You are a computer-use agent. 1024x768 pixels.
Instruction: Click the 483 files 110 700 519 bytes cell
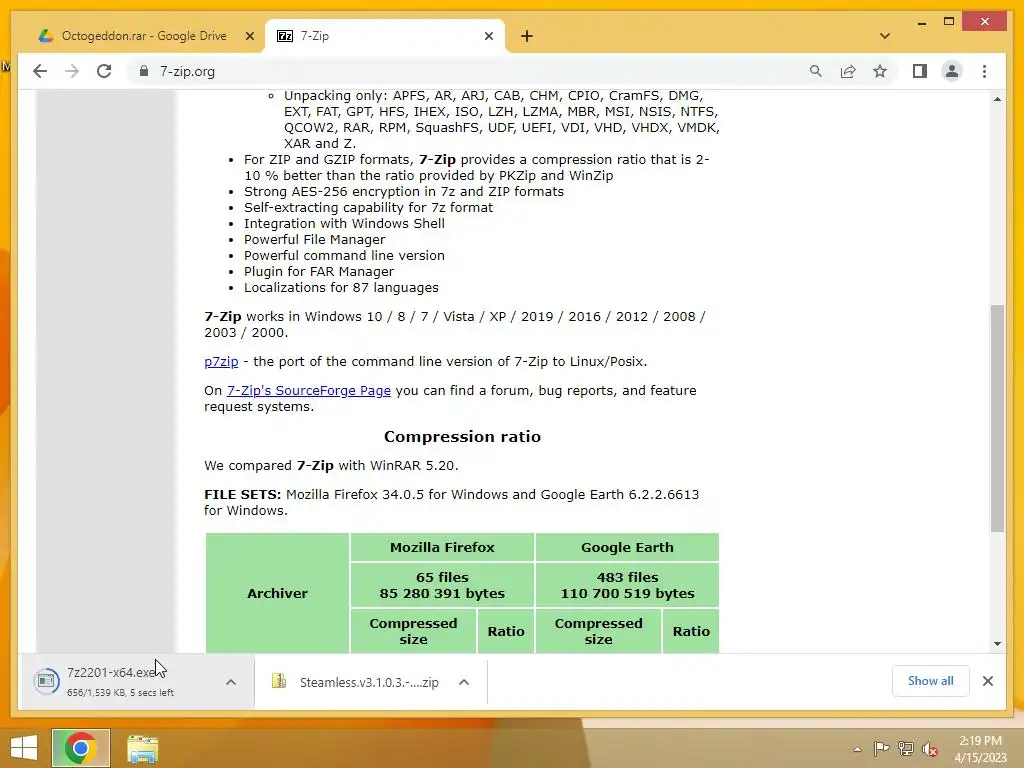(627, 585)
